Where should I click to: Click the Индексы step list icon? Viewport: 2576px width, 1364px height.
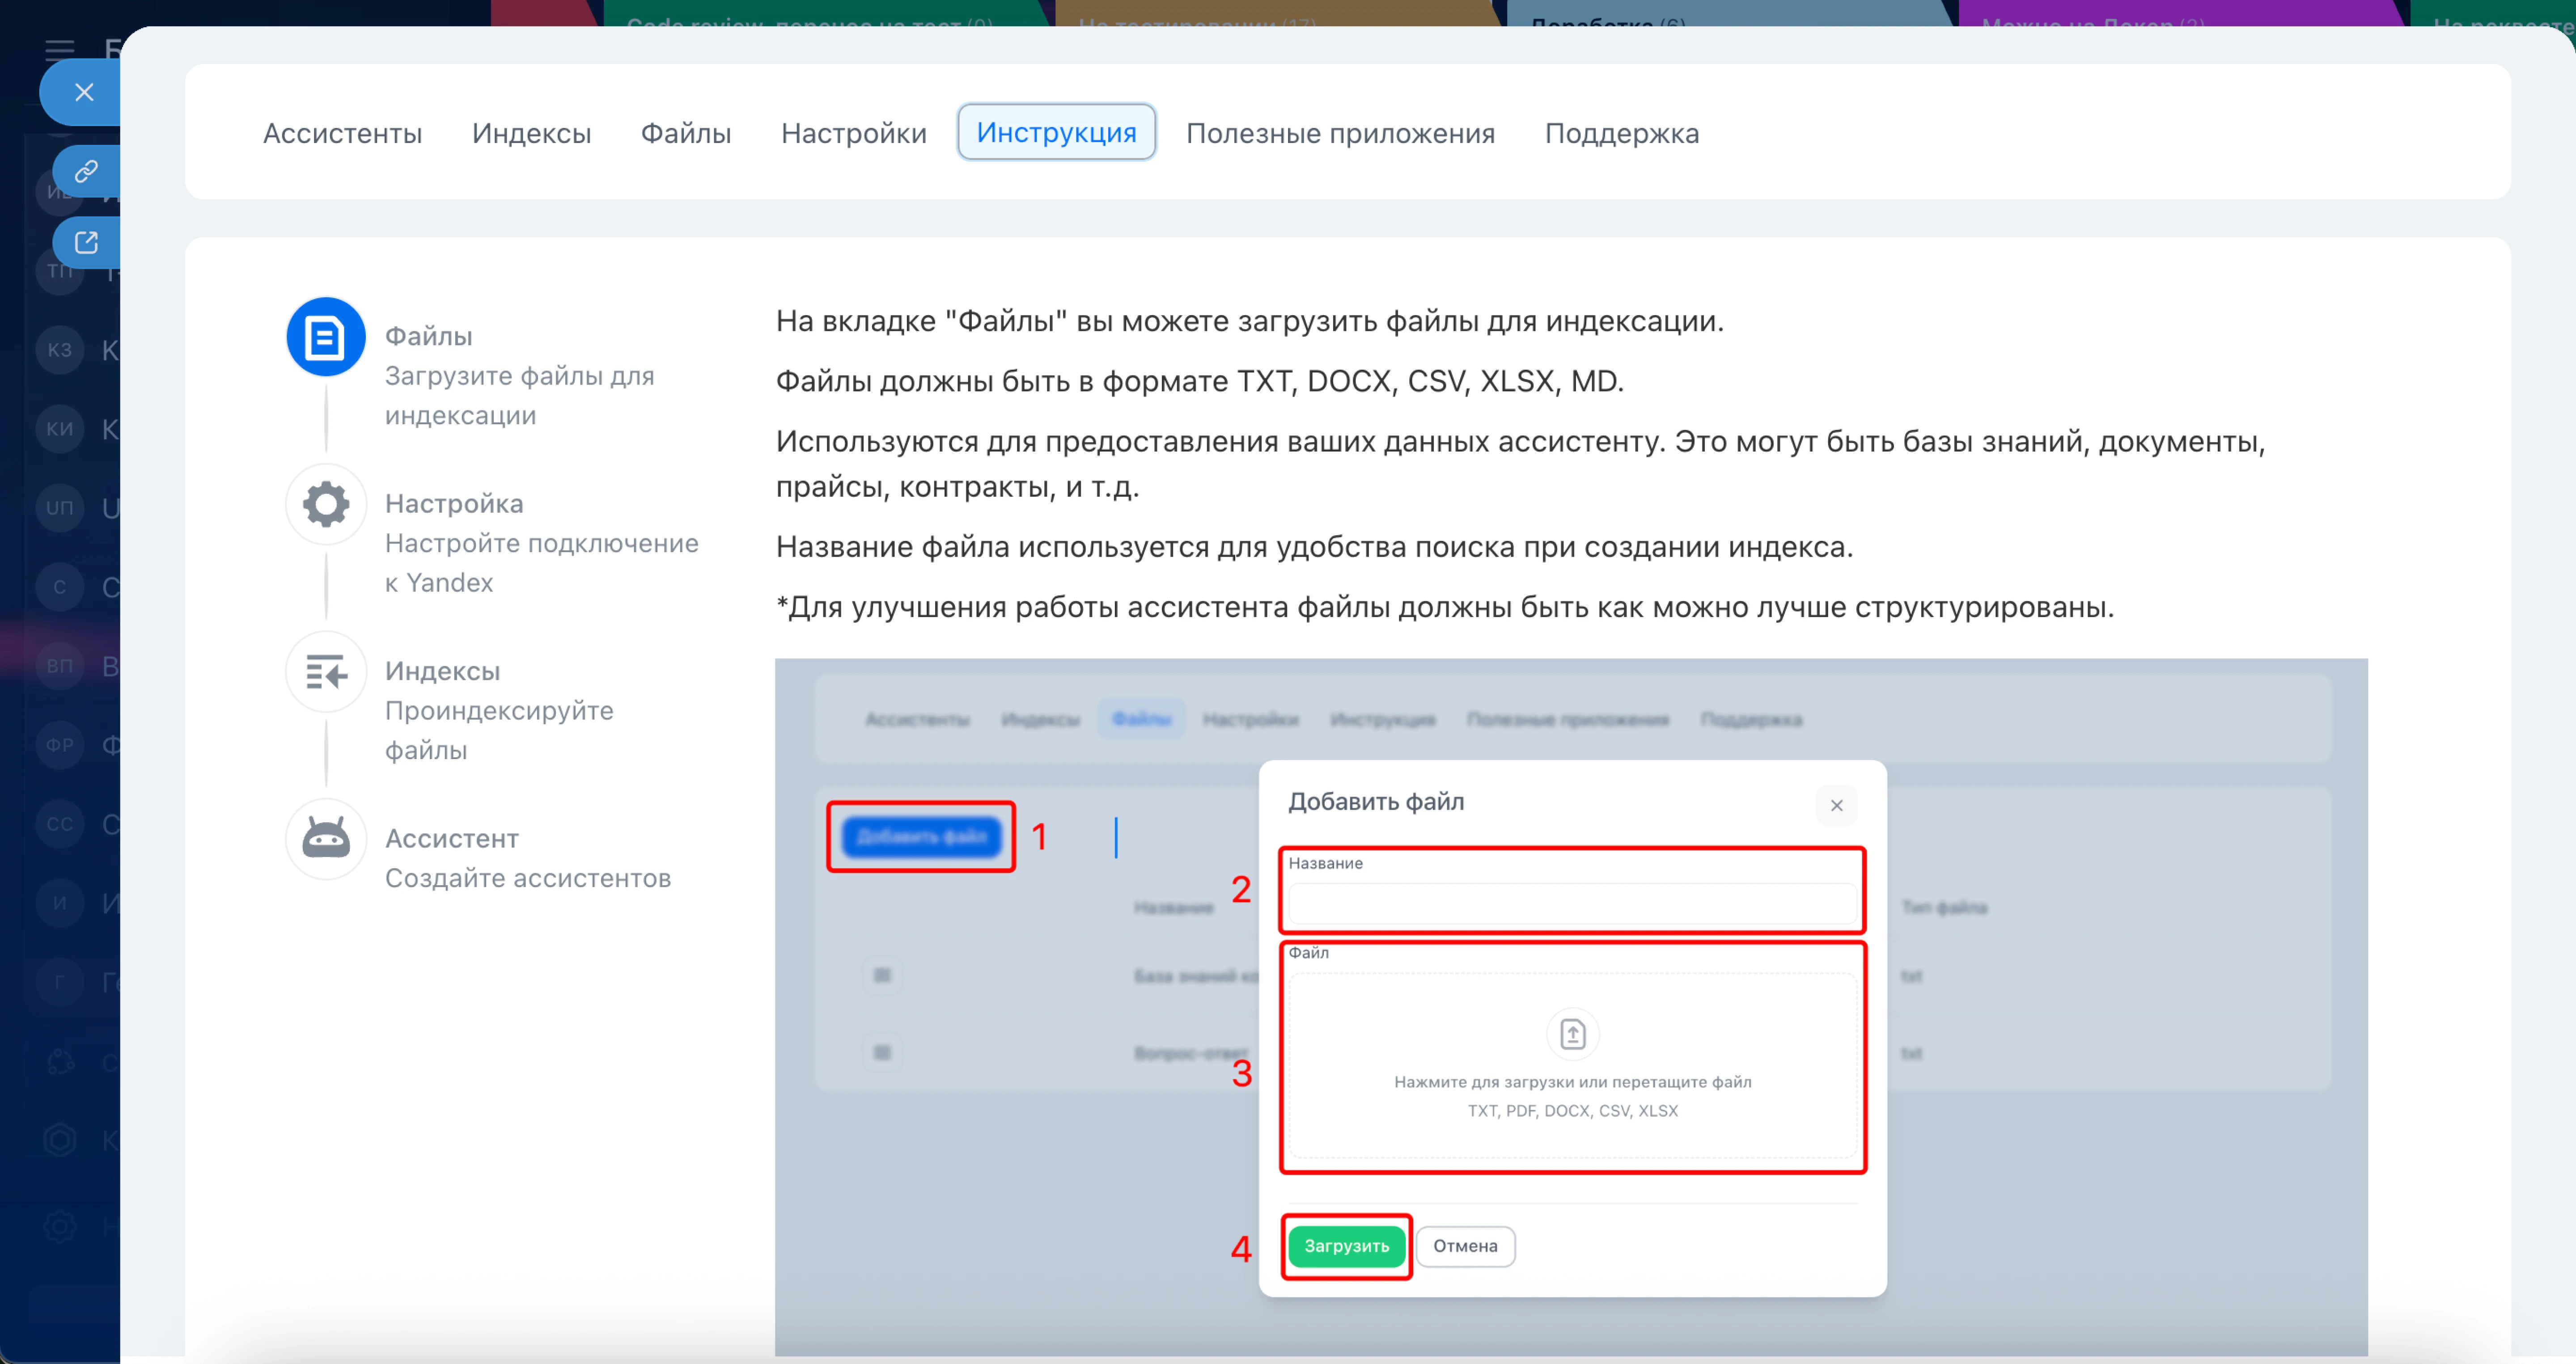tap(326, 671)
